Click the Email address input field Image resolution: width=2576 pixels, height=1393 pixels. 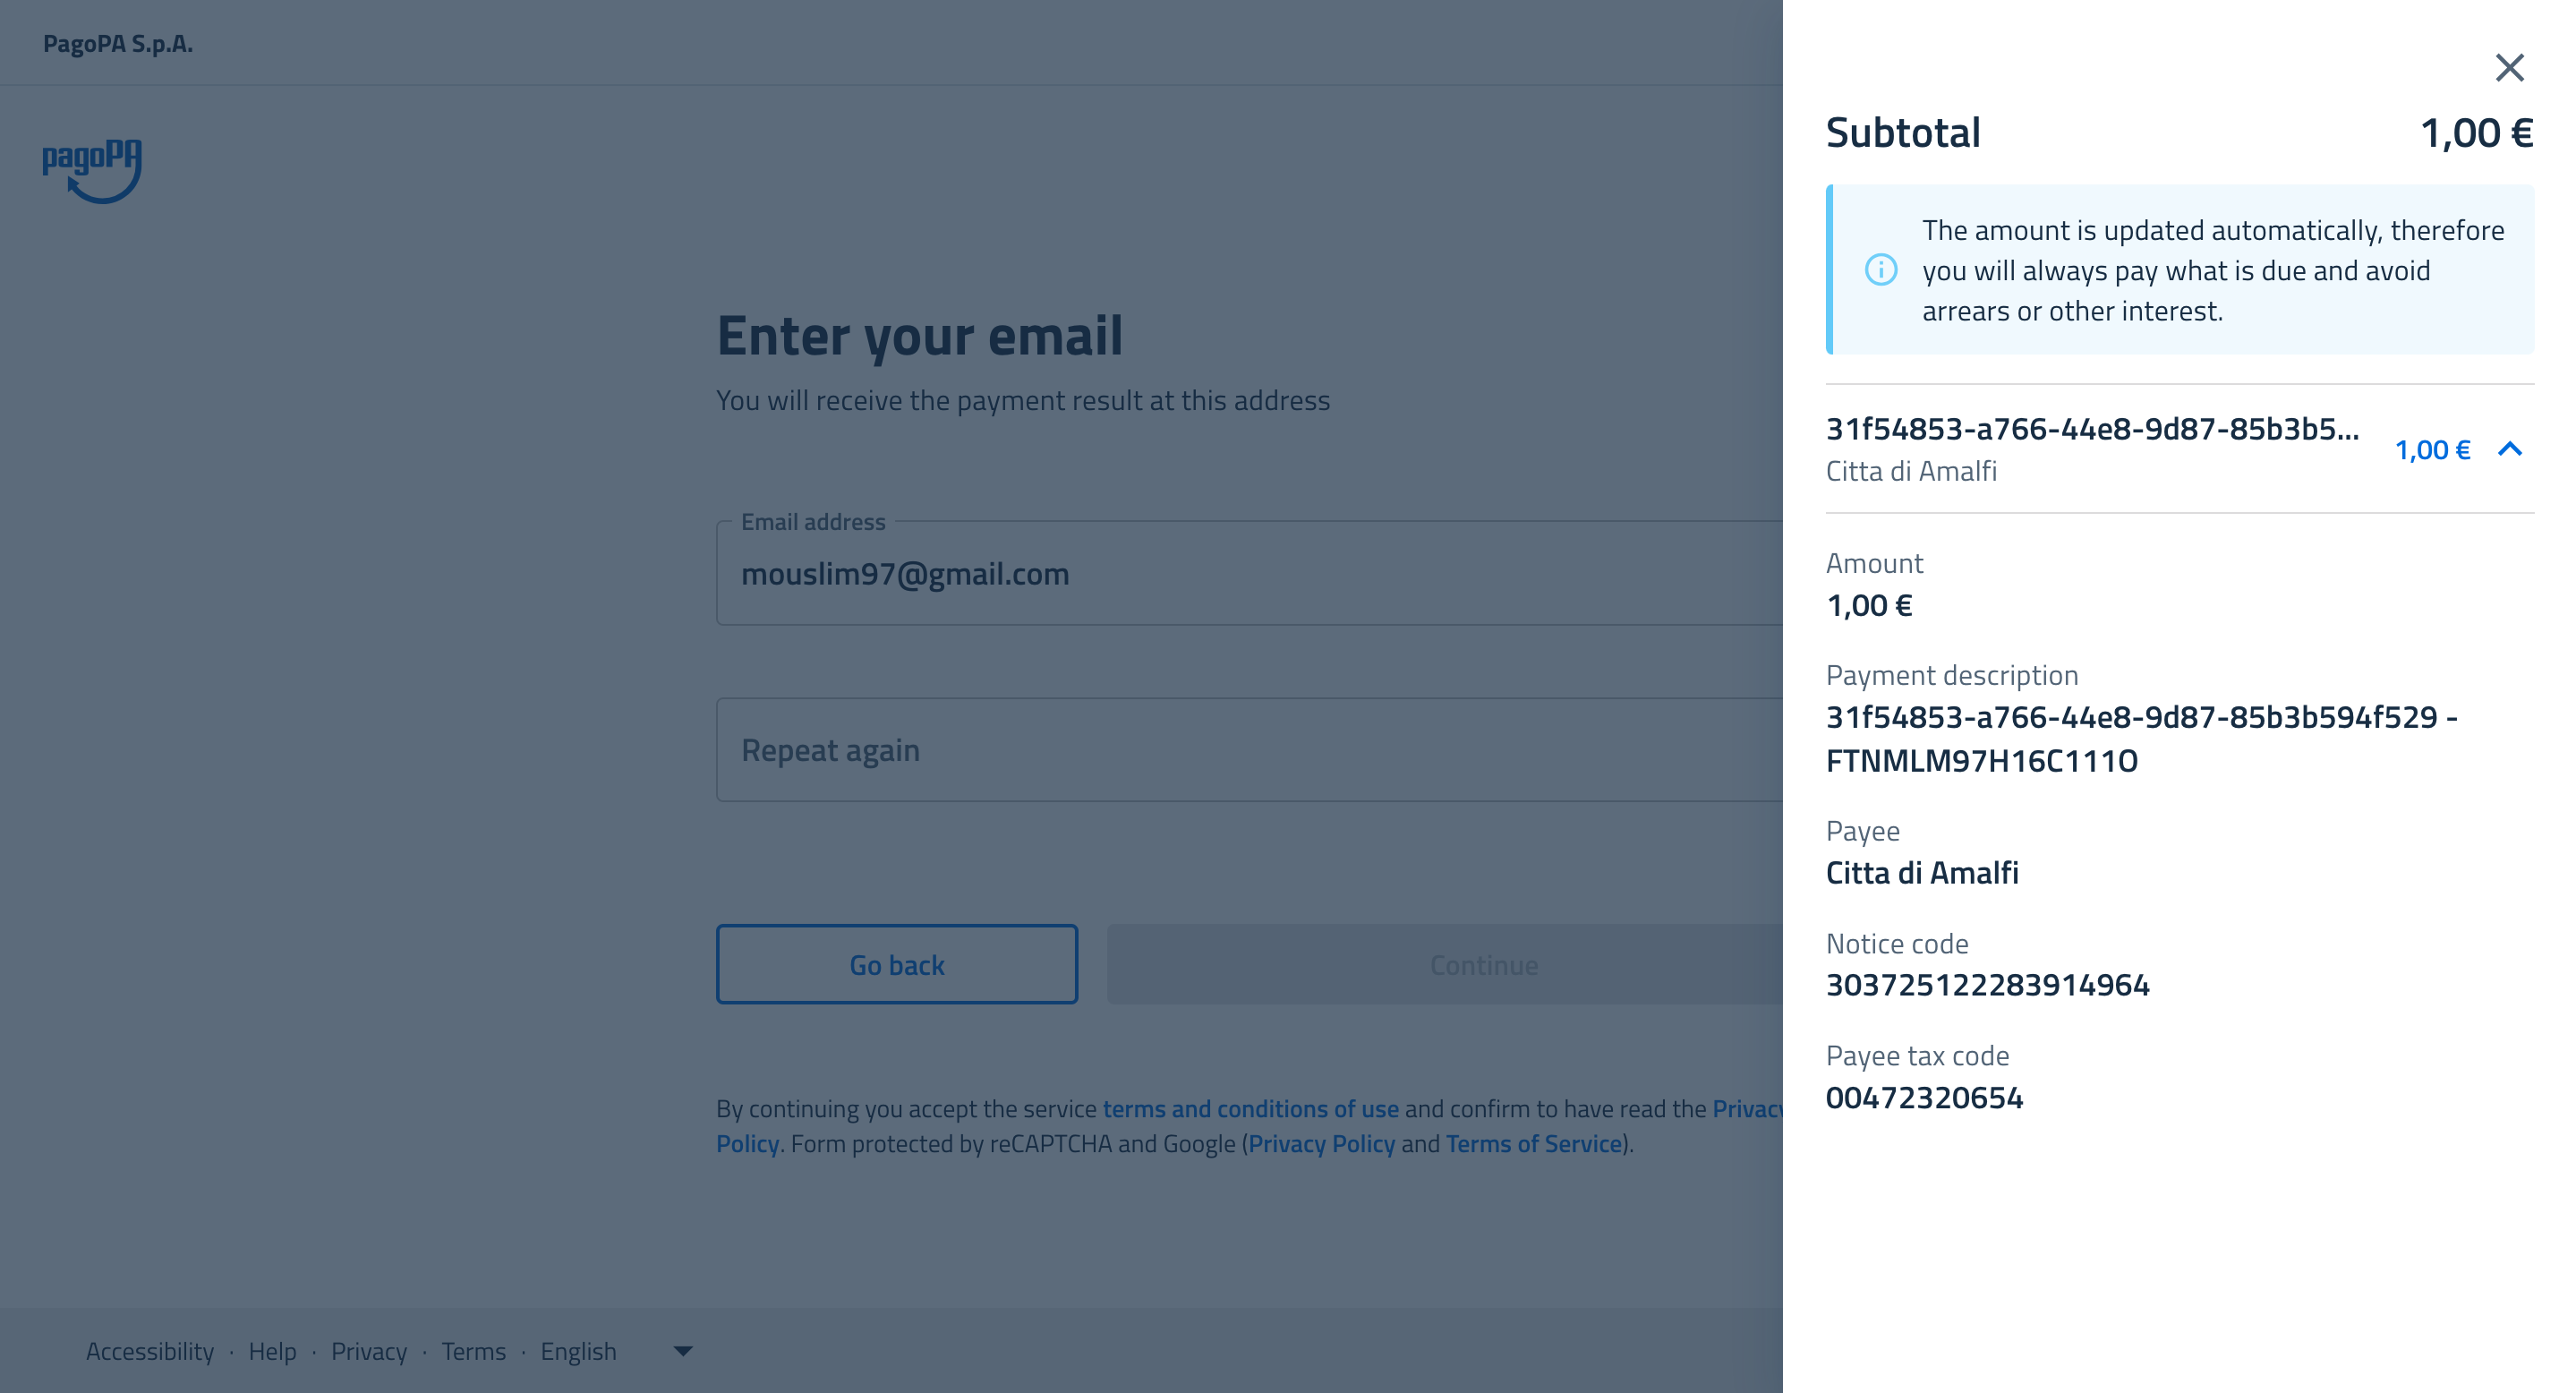pos(1240,574)
